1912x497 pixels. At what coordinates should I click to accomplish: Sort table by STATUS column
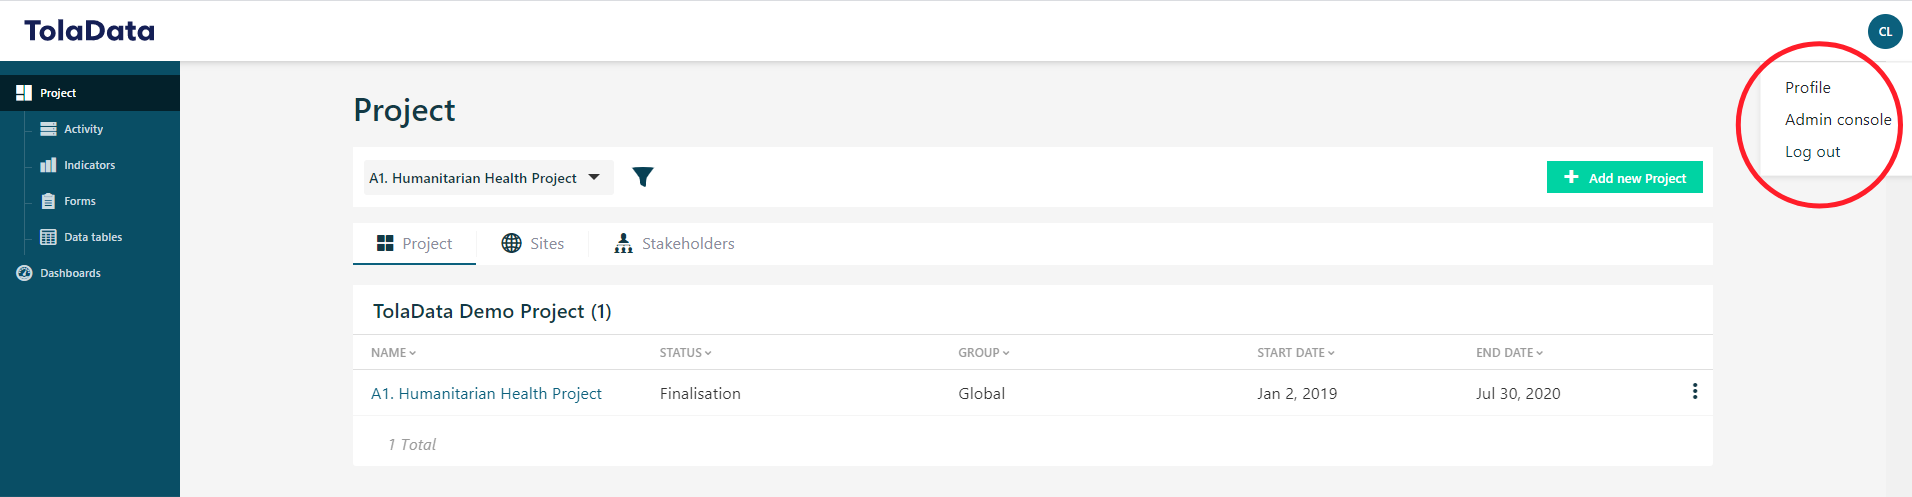685,353
